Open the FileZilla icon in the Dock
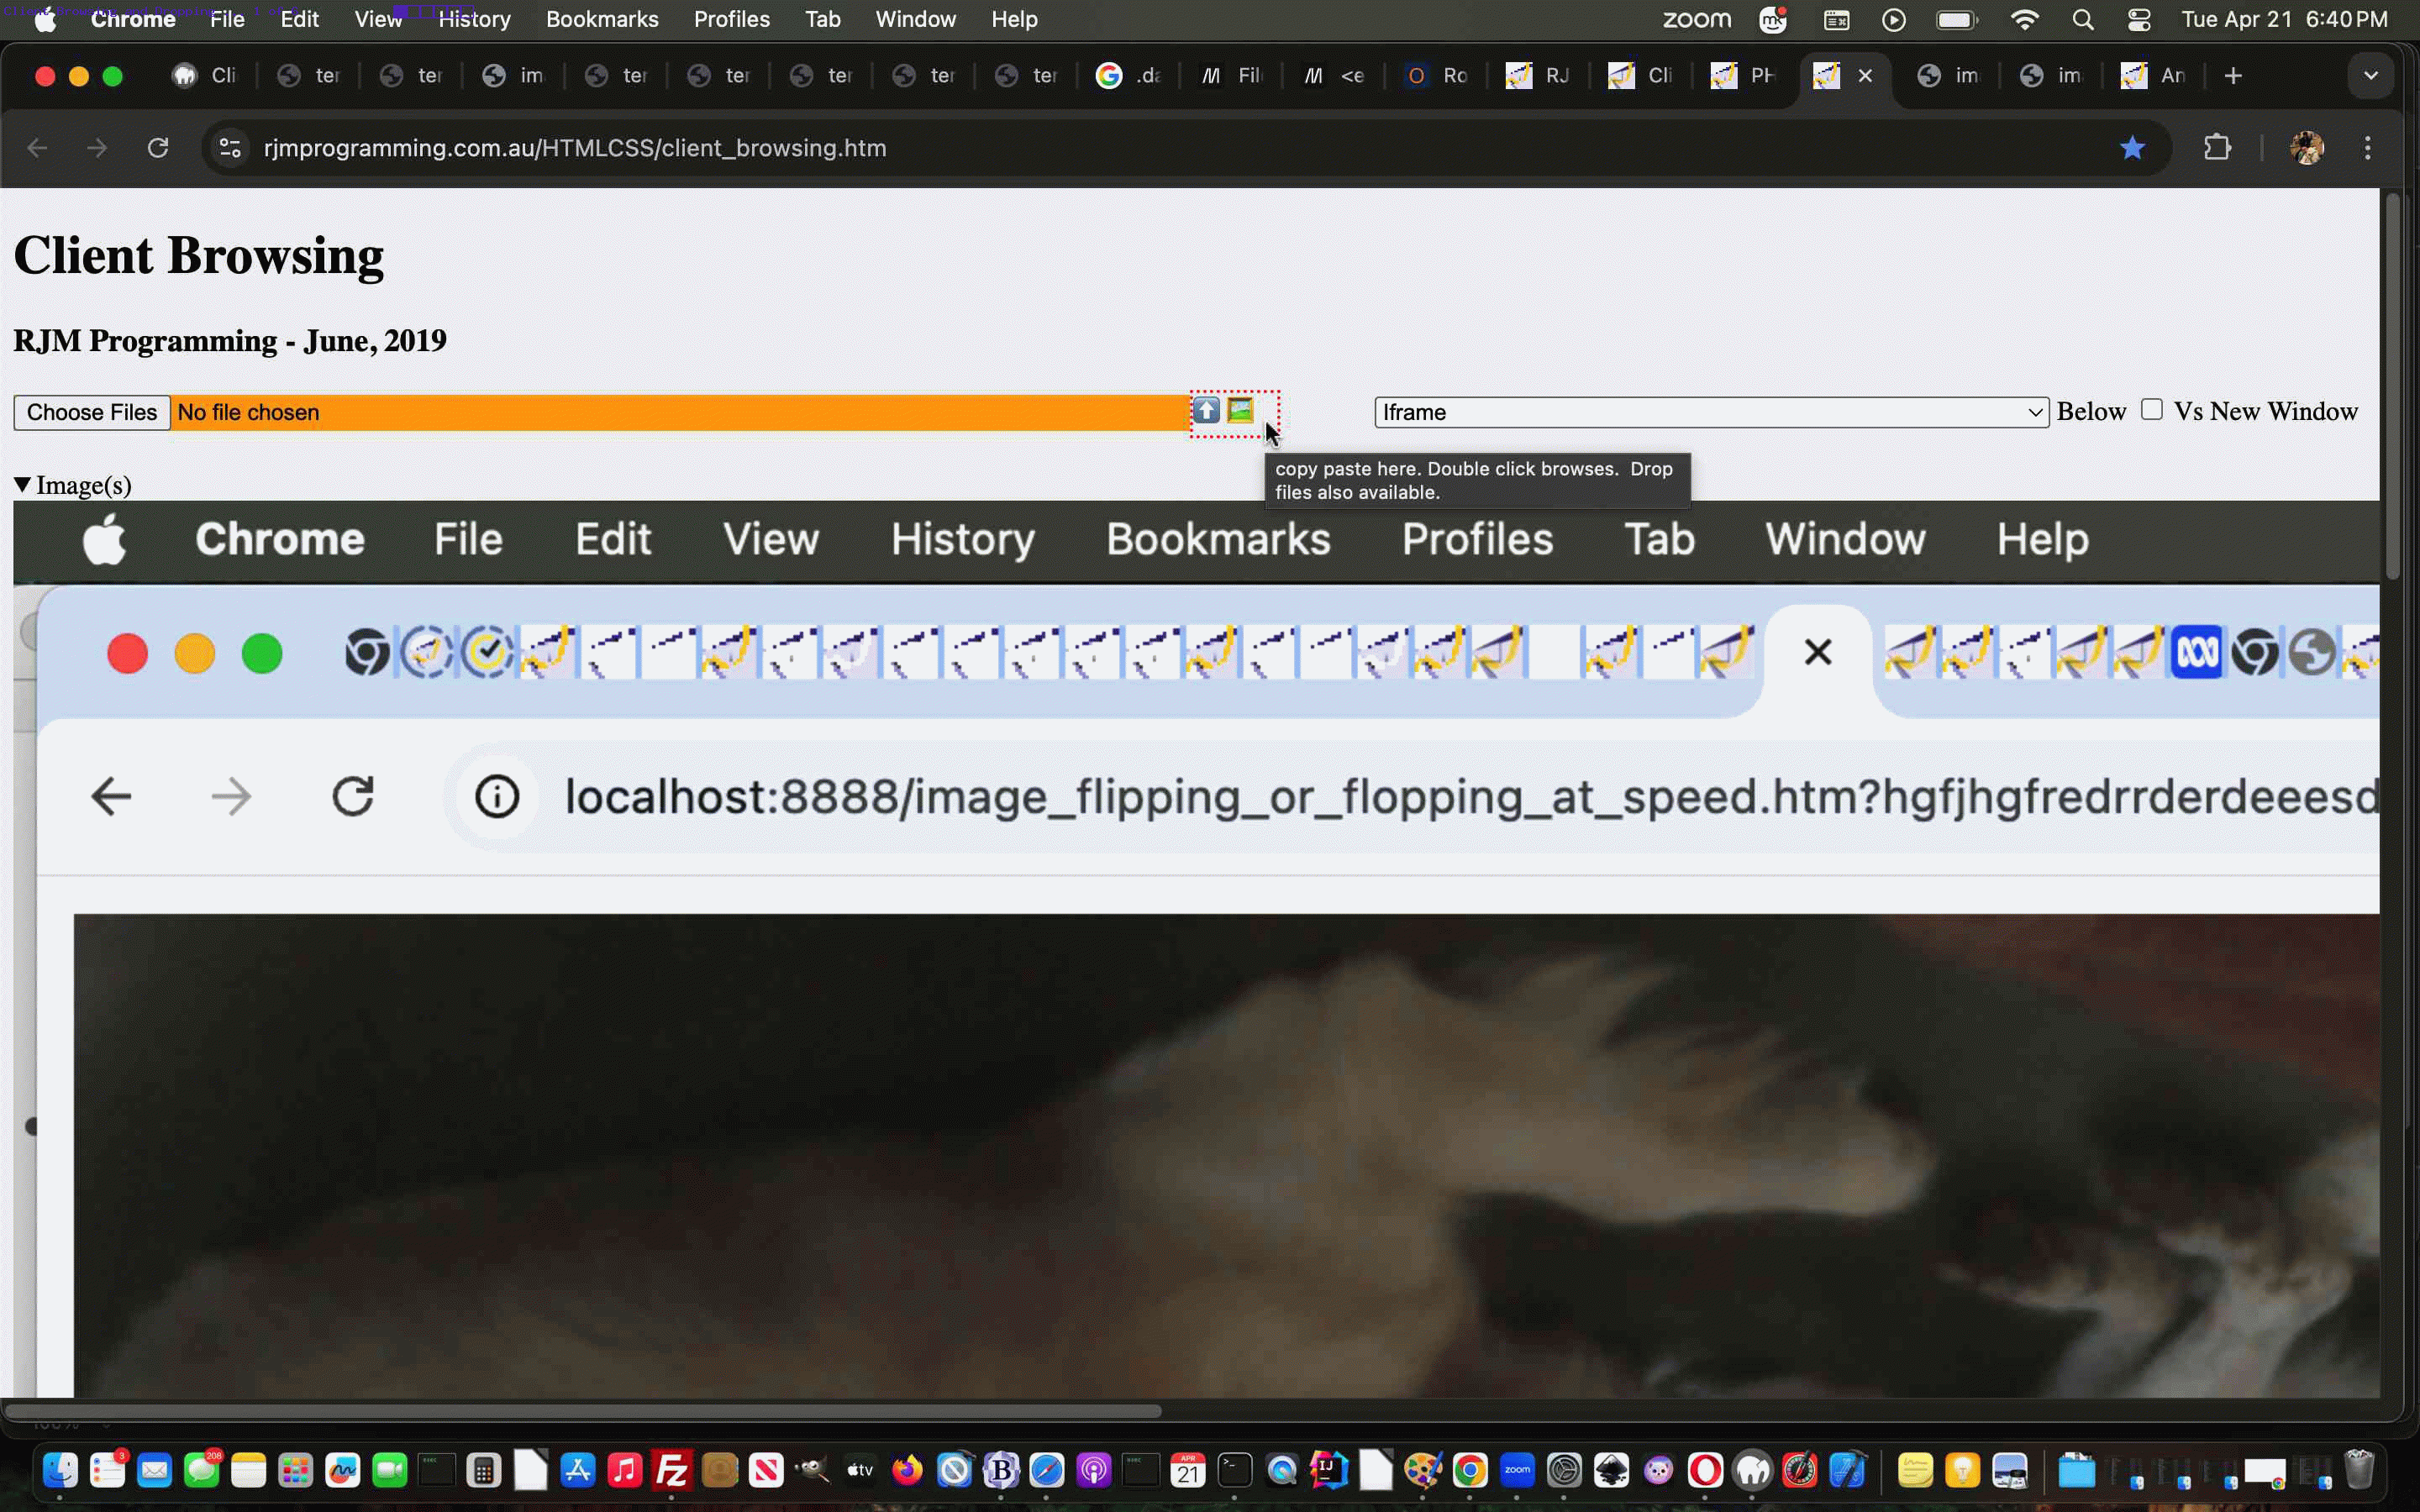Image resolution: width=2420 pixels, height=1512 pixels. click(672, 1470)
